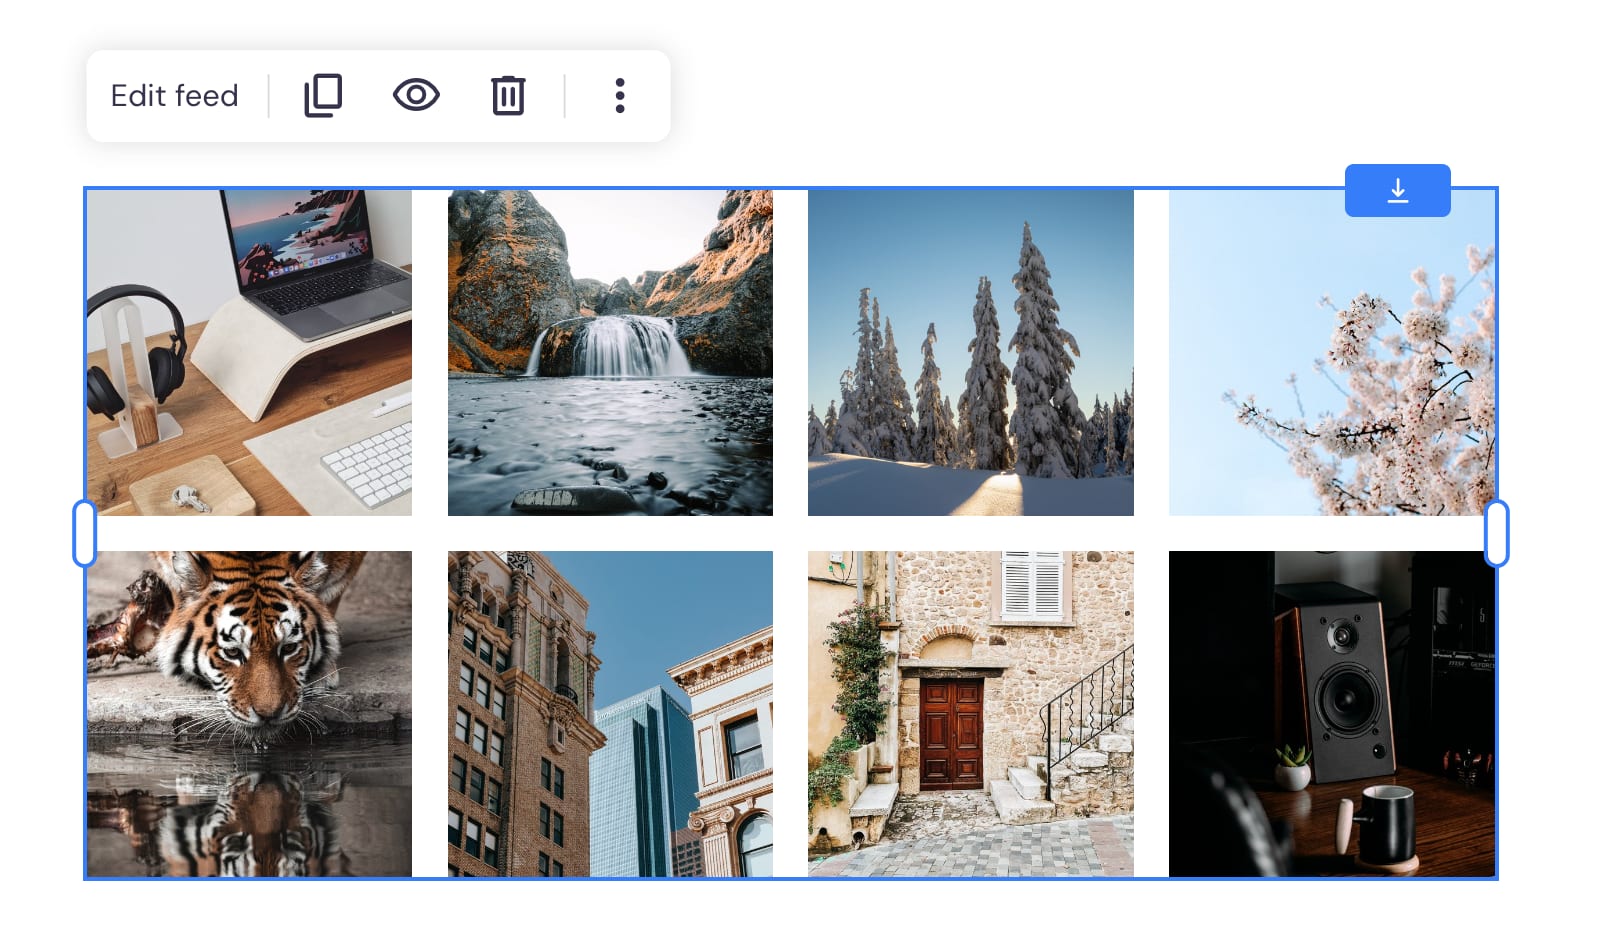Click the left resize handle of the feed
The image size is (1608, 952).
(85, 533)
